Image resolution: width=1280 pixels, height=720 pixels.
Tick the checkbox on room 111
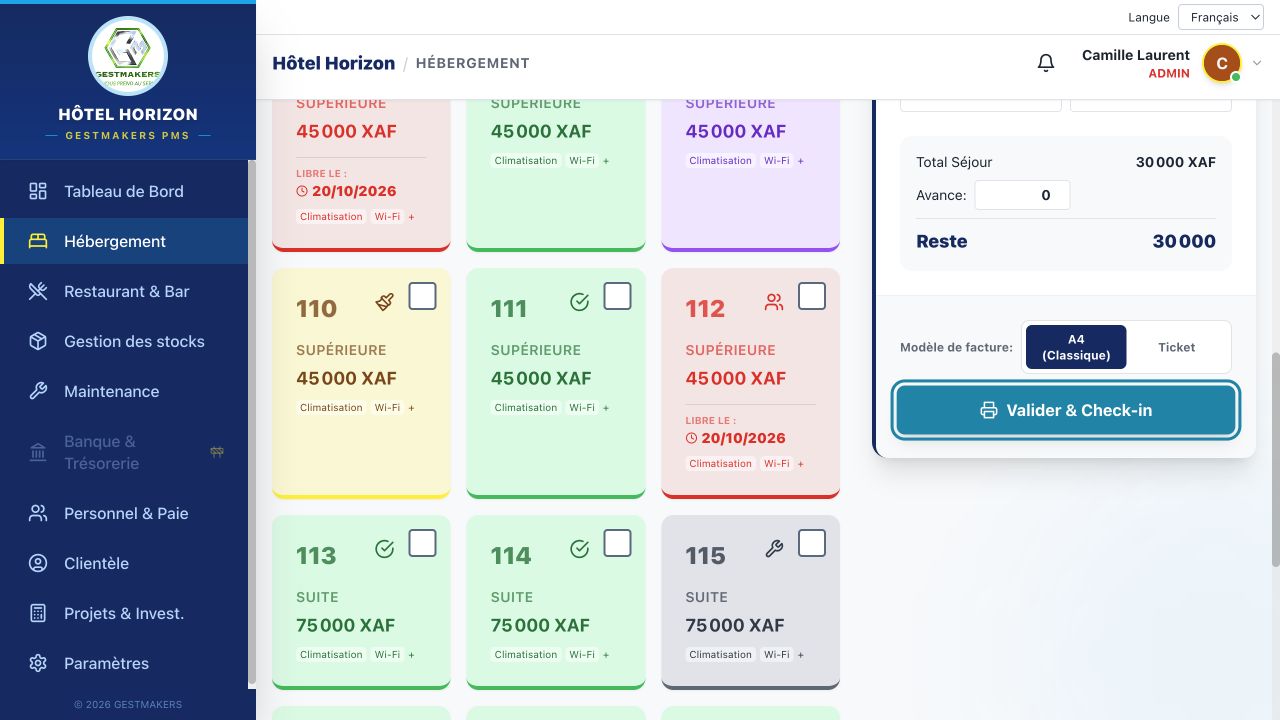point(618,296)
